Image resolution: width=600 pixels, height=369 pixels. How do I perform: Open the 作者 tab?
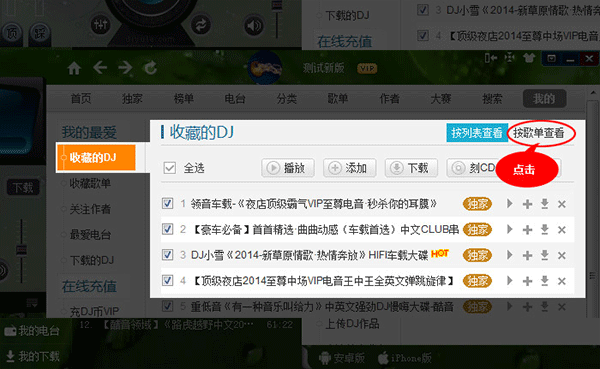click(390, 99)
